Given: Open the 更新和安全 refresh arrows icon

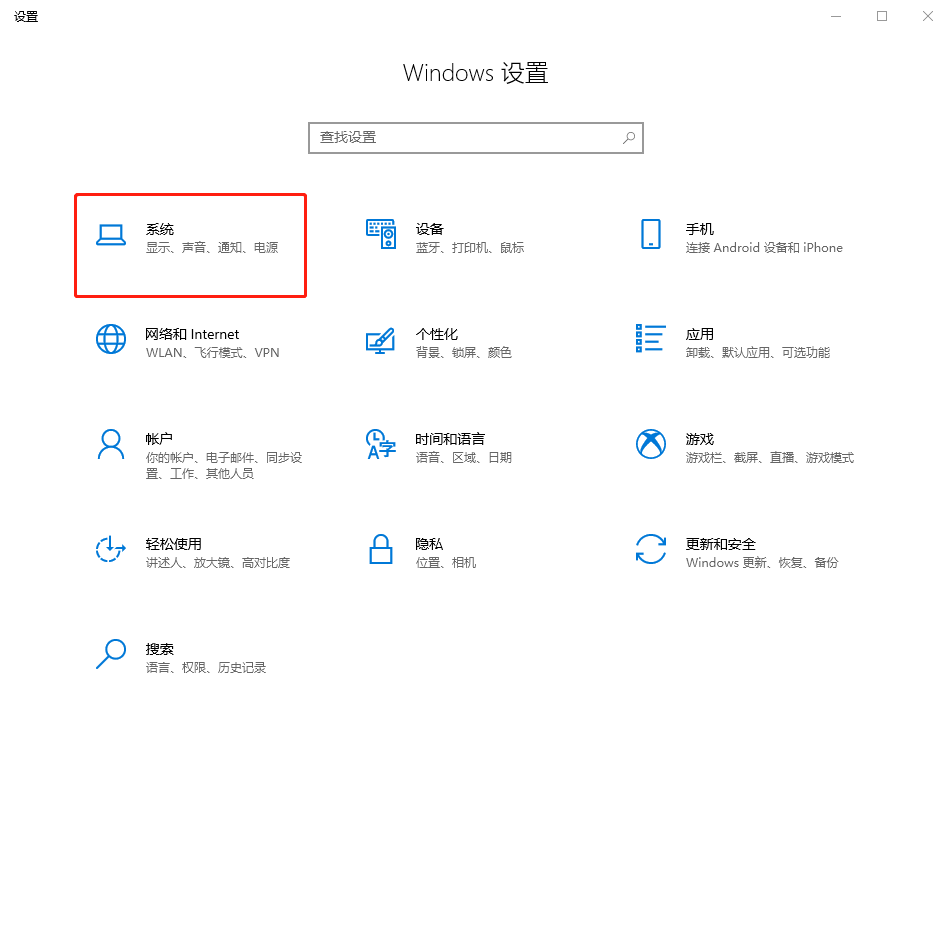Looking at the screenshot, I should (651, 549).
